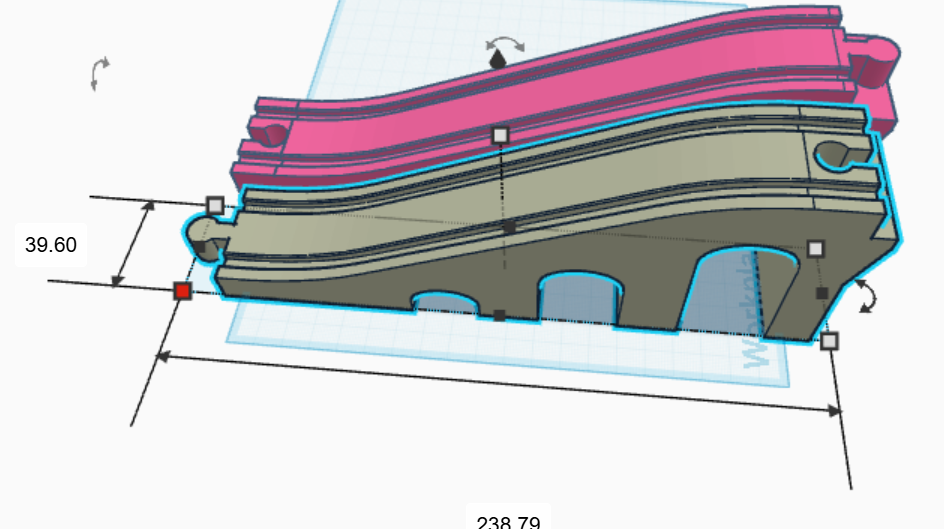The width and height of the screenshot is (944, 529).
Task: Click the rotation arrow at far left
Action: click(x=99, y=73)
